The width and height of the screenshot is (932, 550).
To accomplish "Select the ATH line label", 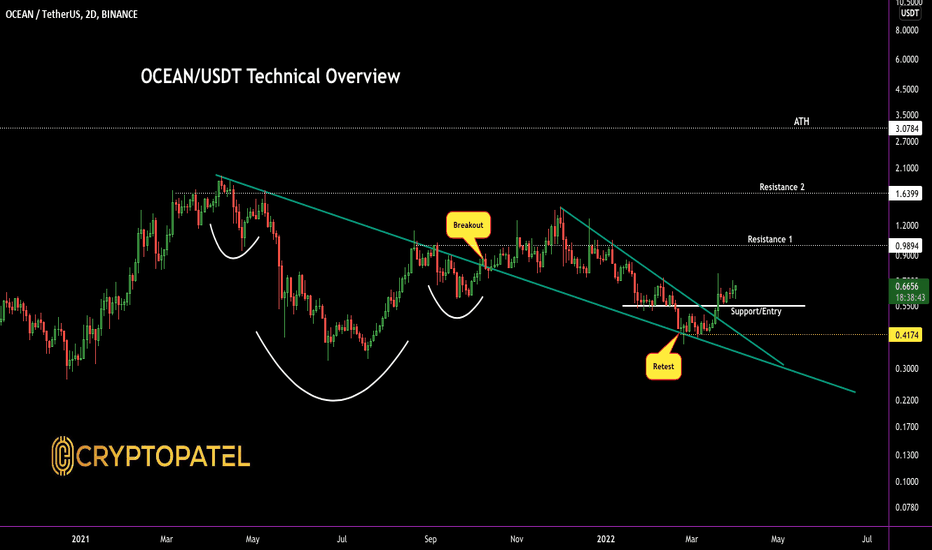I will (801, 121).
